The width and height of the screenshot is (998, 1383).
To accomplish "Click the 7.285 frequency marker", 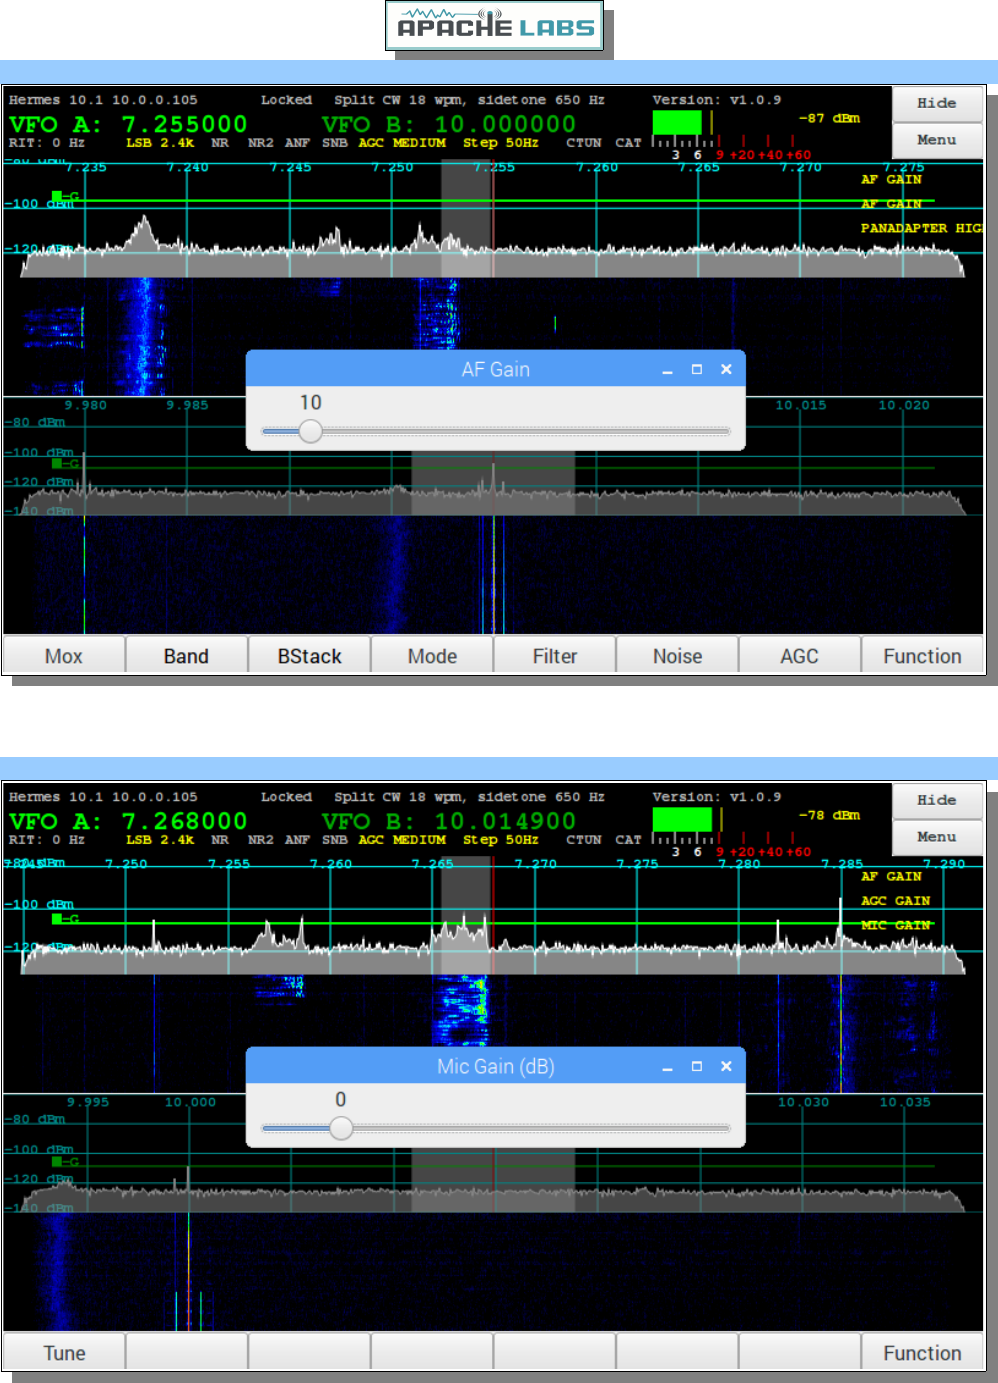I will (x=842, y=864).
